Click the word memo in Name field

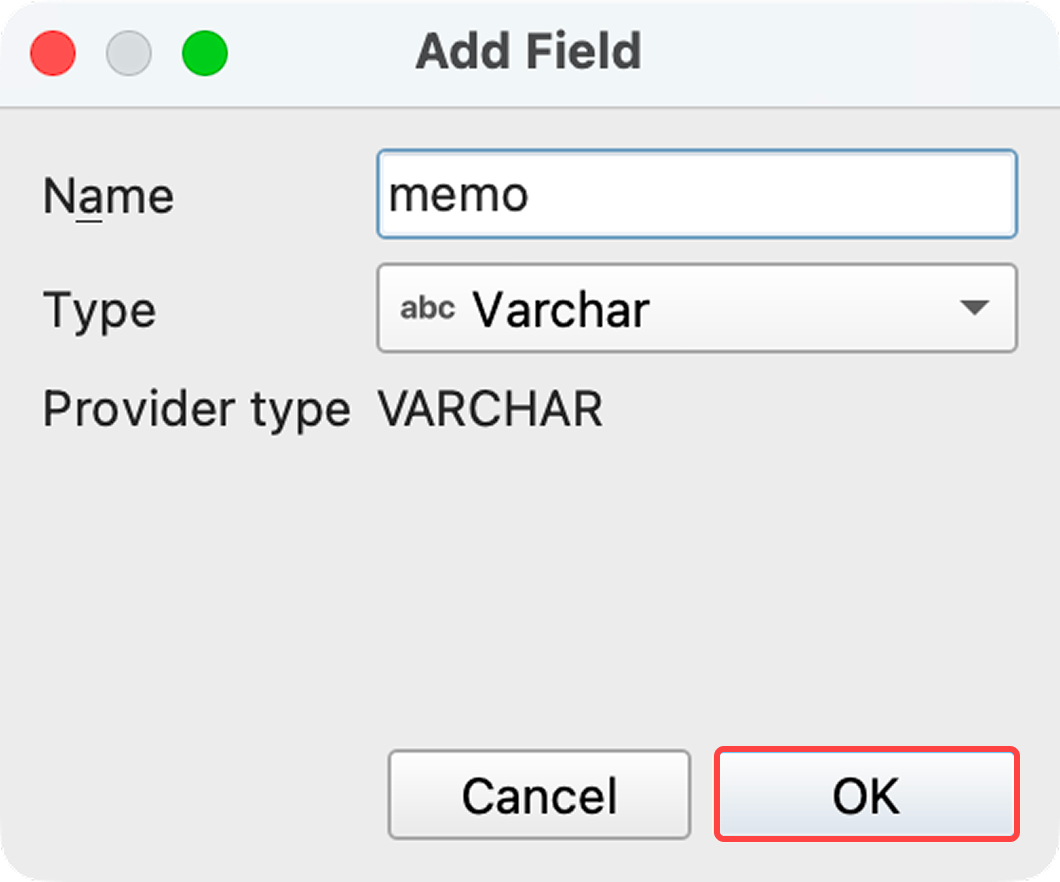tap(458, 195)
